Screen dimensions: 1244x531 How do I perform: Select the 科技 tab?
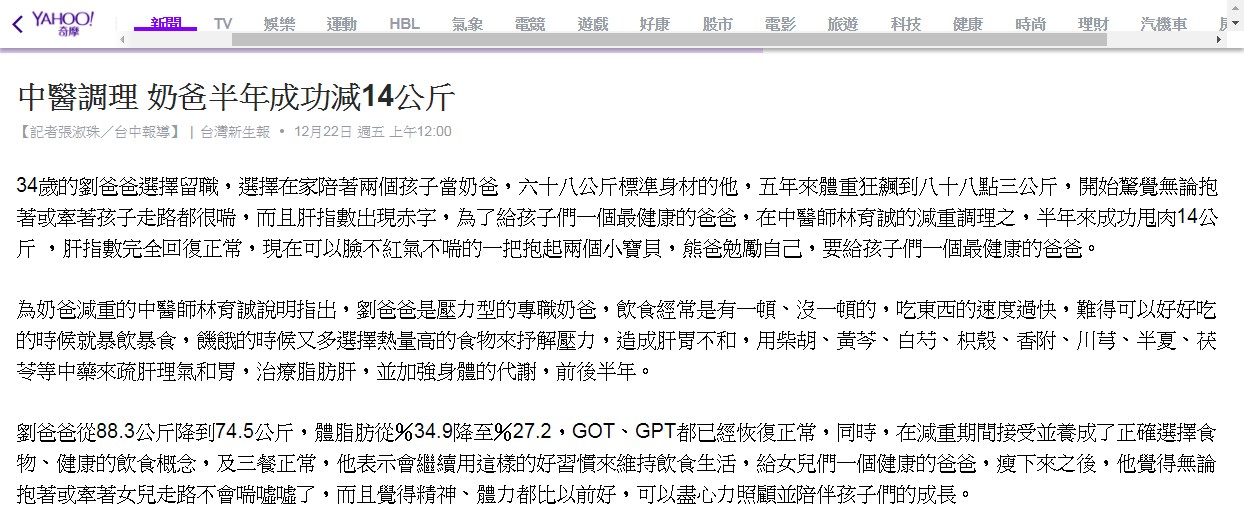click(905, 24)
